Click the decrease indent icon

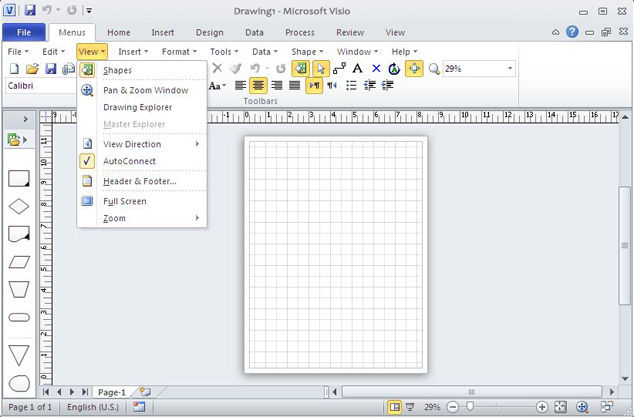pos(370,85)
